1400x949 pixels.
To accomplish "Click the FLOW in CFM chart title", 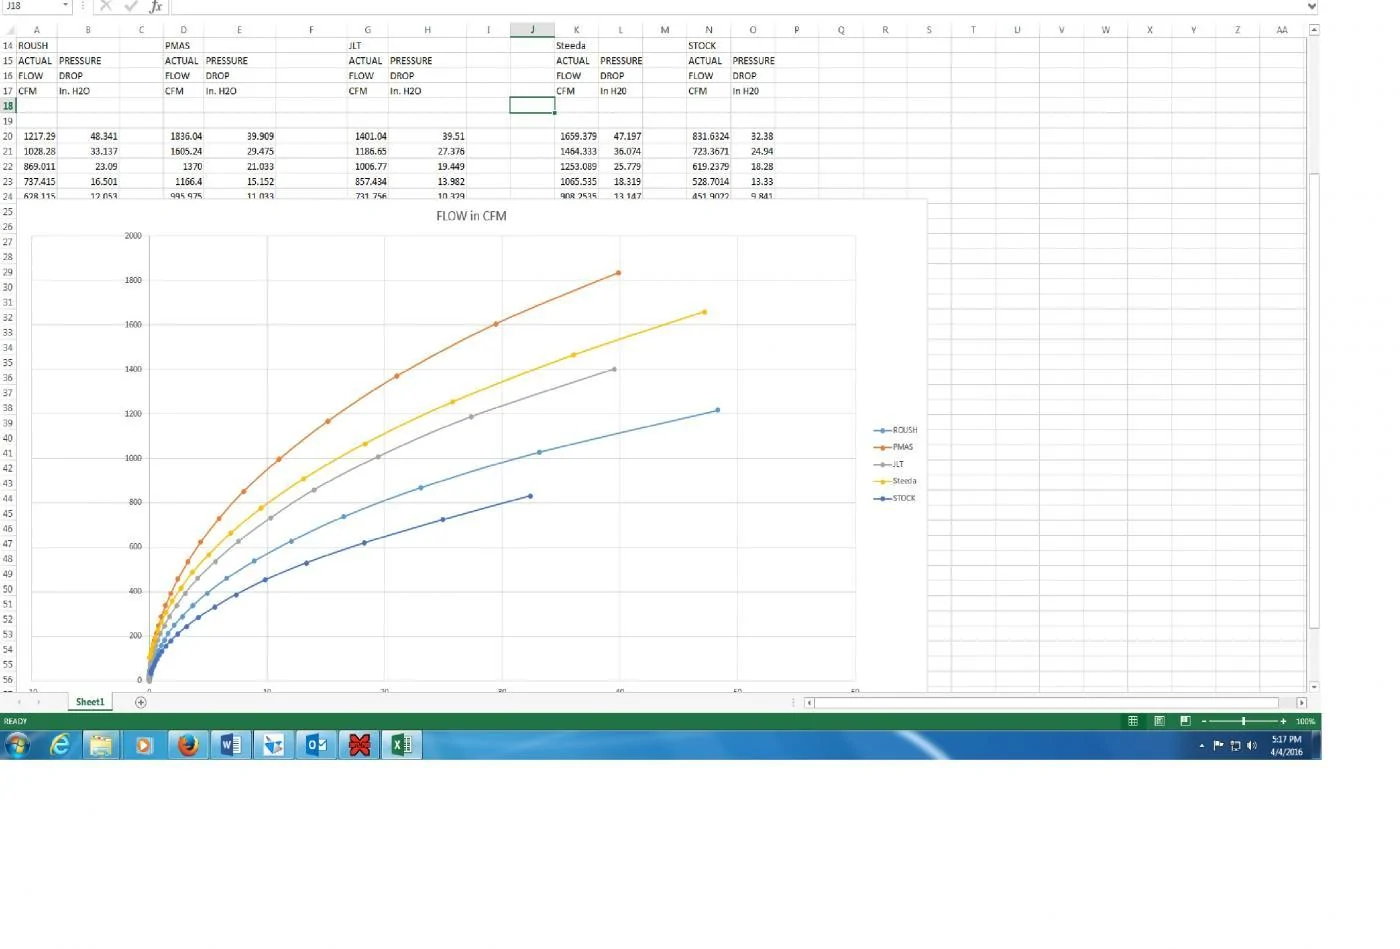I will point(471,216).
